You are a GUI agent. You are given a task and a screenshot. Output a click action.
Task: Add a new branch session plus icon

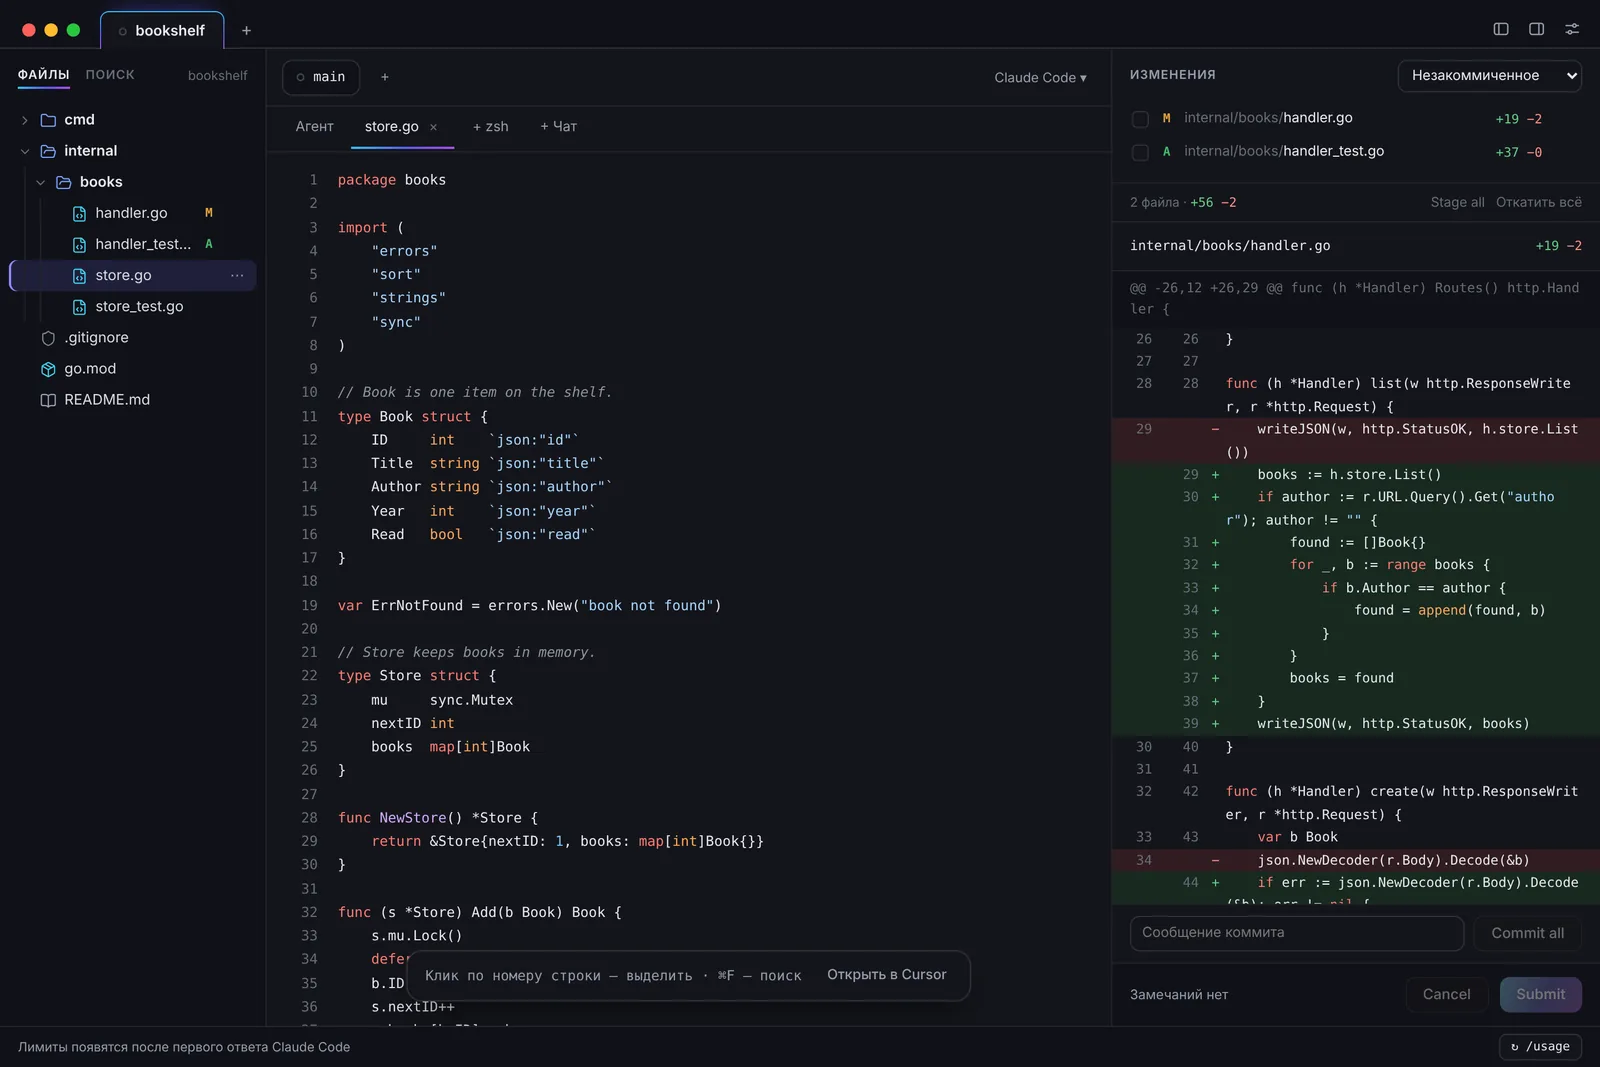pyautogui.click(x=385, y=77)
